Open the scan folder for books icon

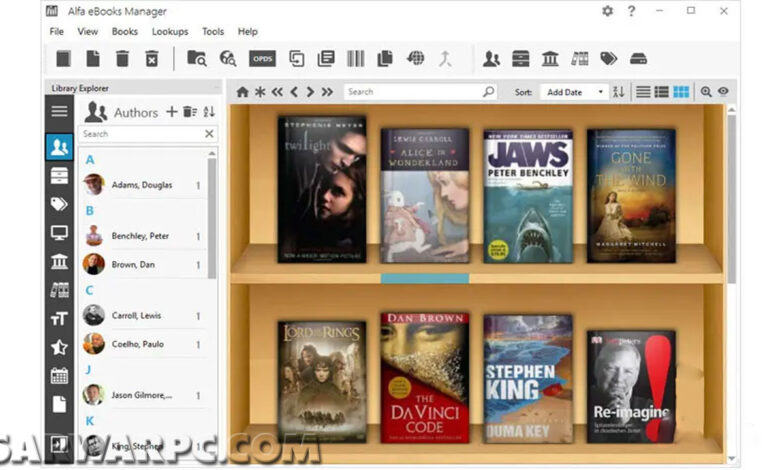coord(197,59)
